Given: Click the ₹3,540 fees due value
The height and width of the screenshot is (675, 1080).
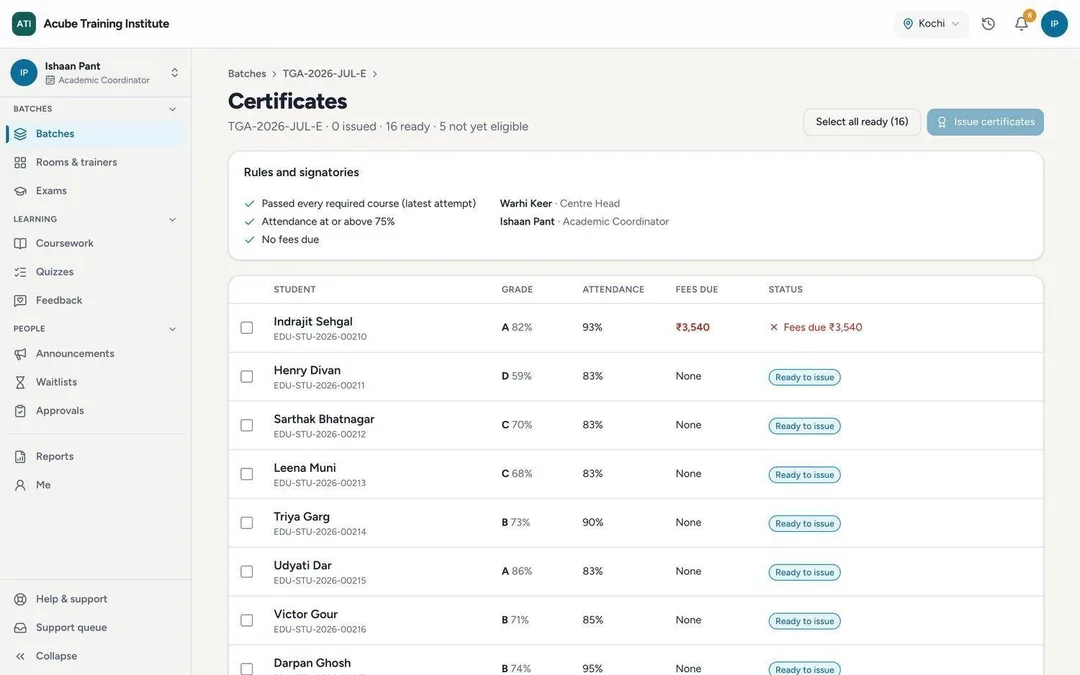Looking at the screenshot, I should click(x=692, y=327).
